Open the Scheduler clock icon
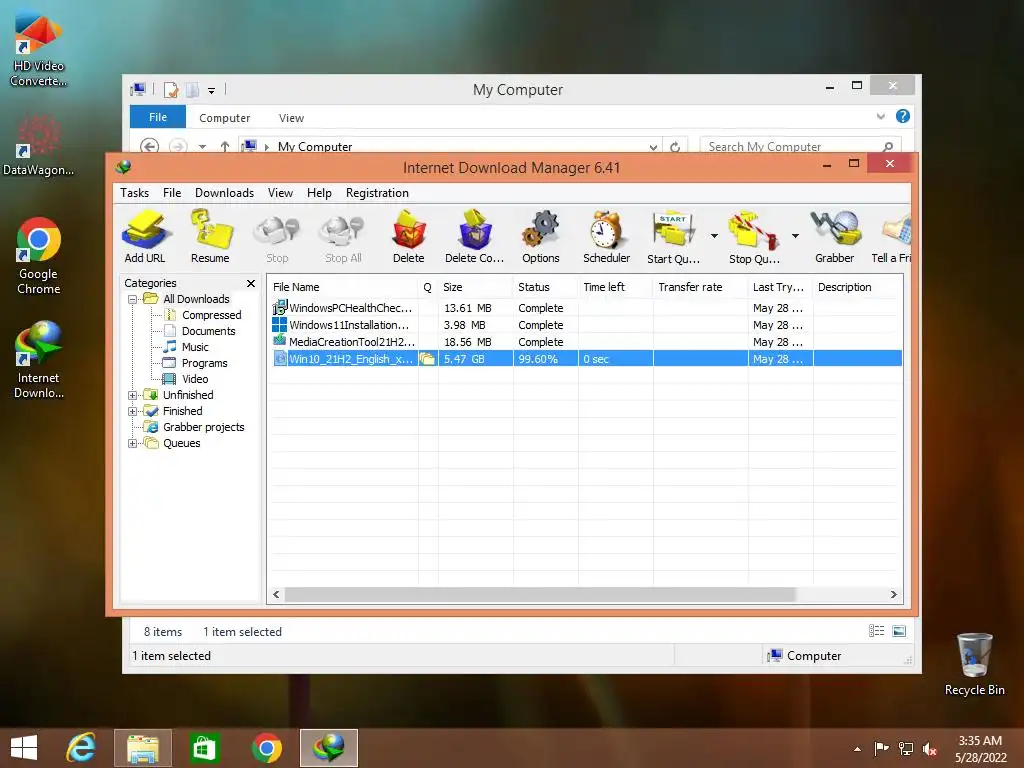1024x768 pixels. pos(607,236)
